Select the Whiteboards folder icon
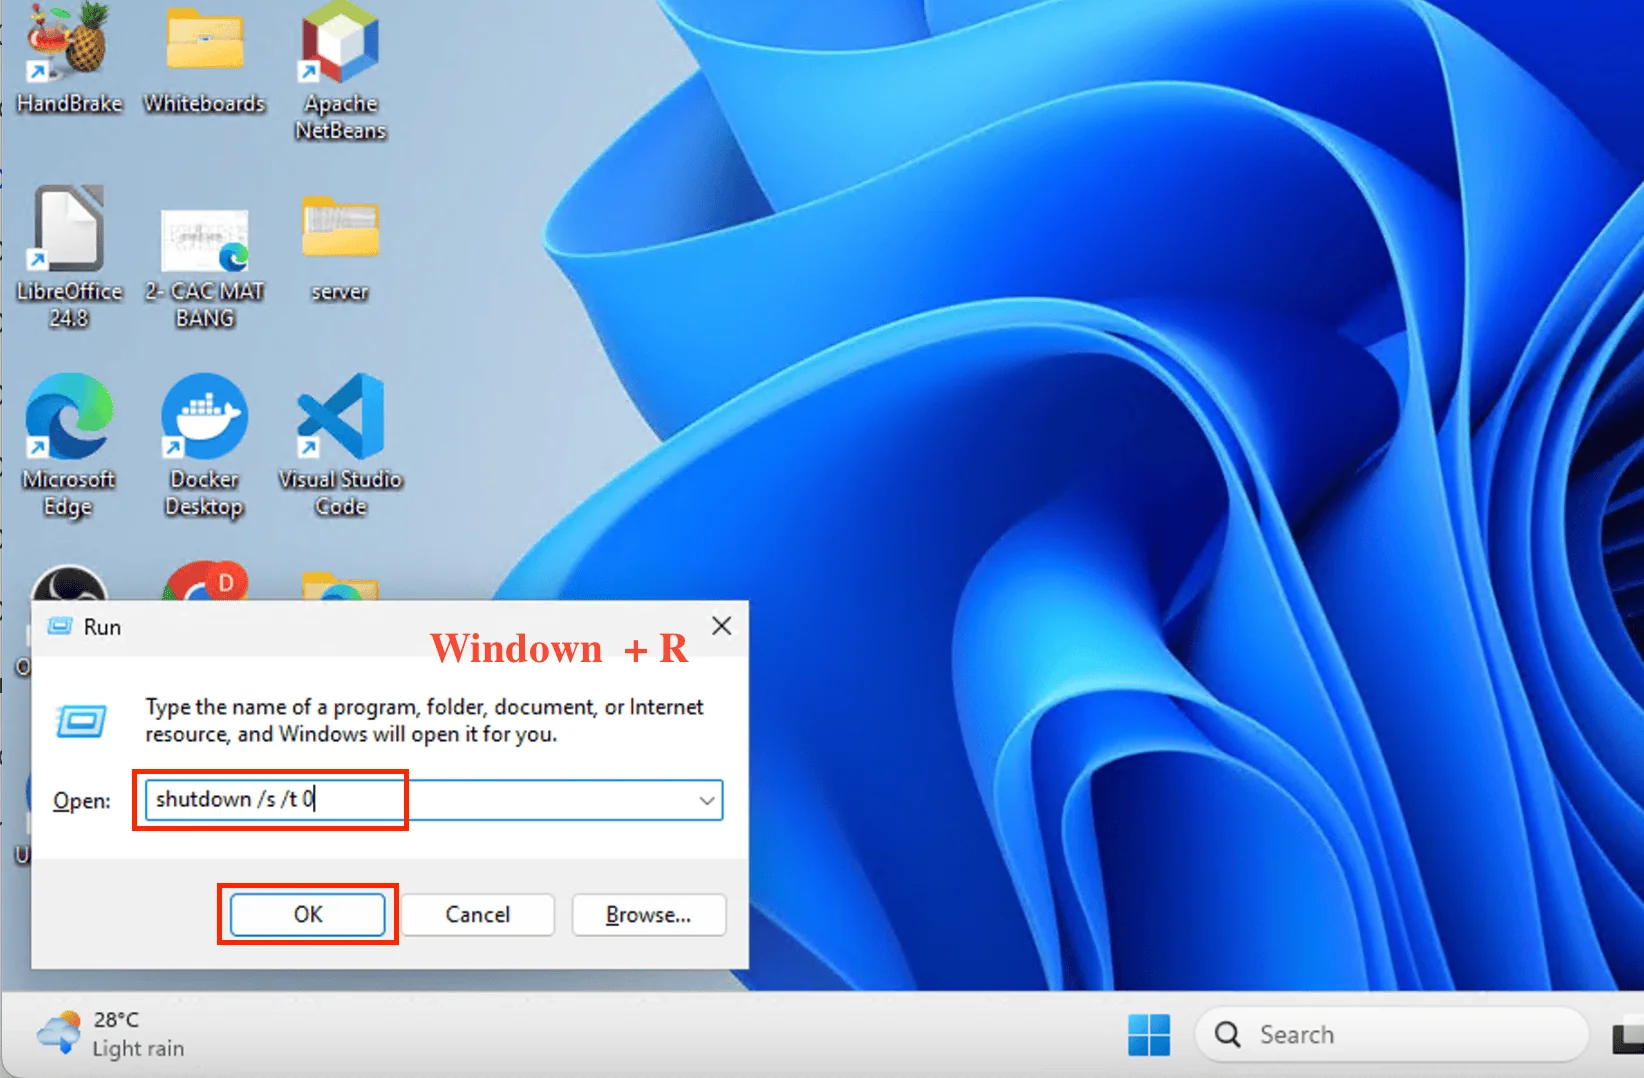The width and height of the screenshot is (1644, 1078). [204, 50]
